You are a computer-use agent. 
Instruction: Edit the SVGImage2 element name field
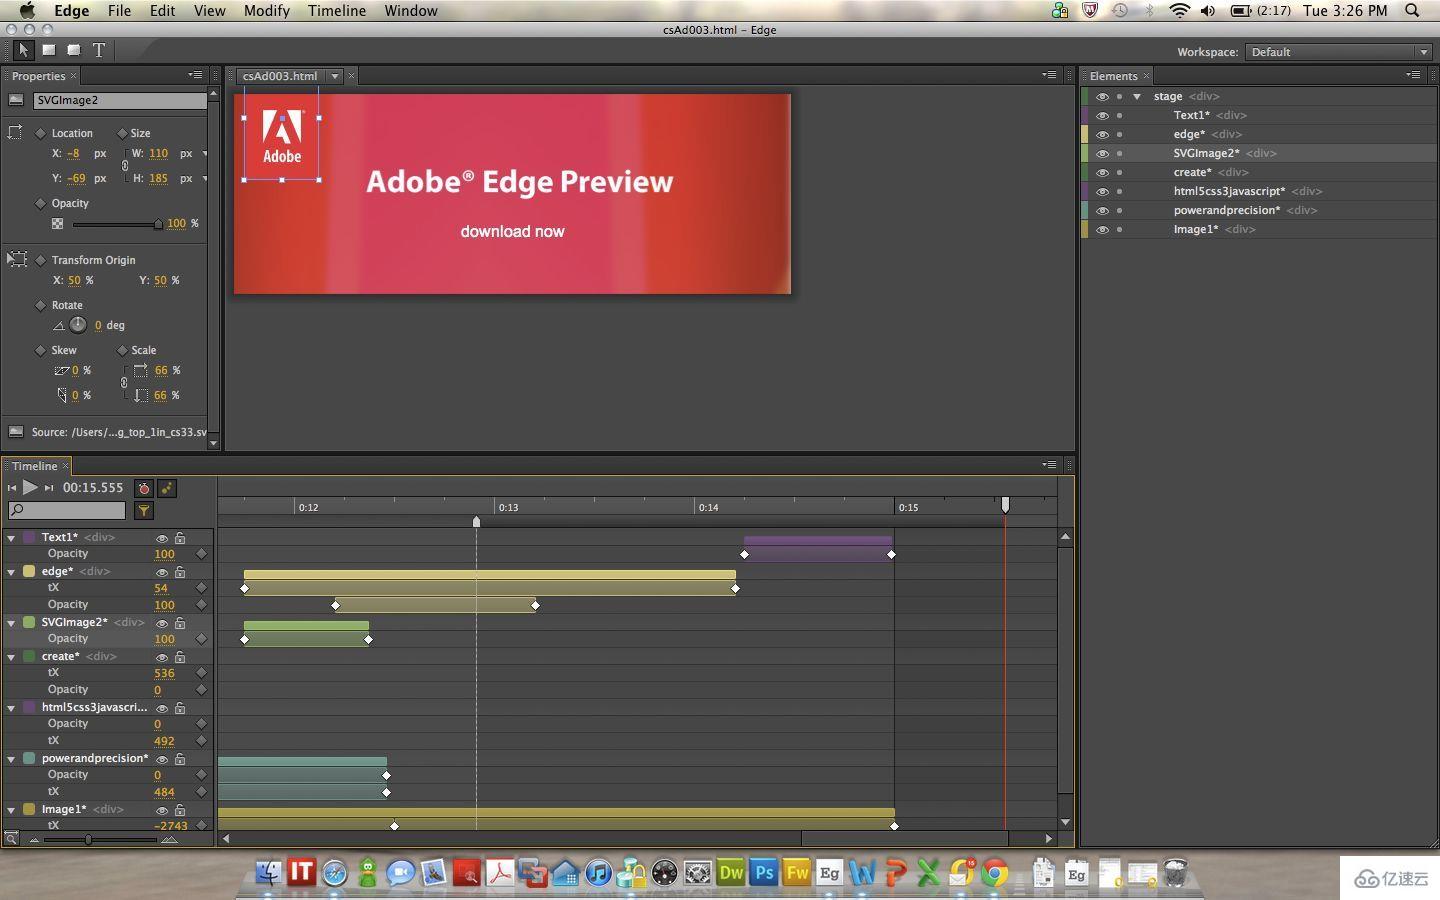coord(119,100)
